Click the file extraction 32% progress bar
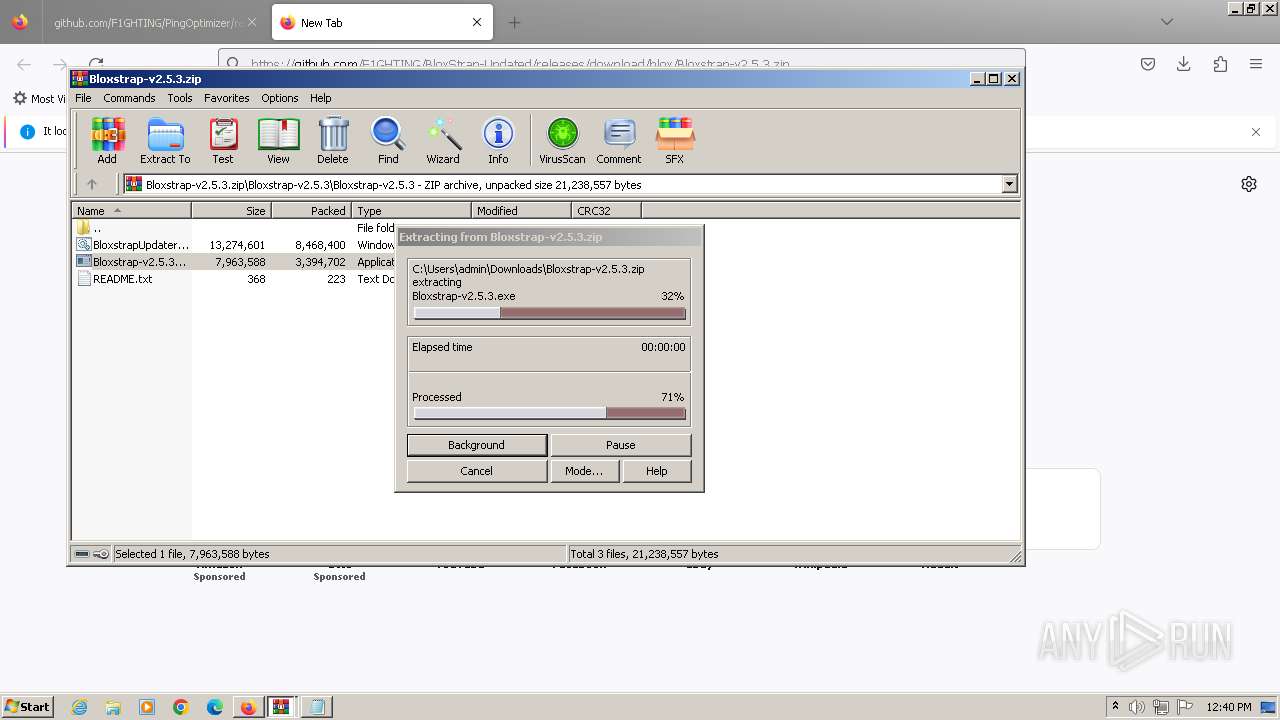The height and width of the screenshot is (720, 1280). [549, 313]
